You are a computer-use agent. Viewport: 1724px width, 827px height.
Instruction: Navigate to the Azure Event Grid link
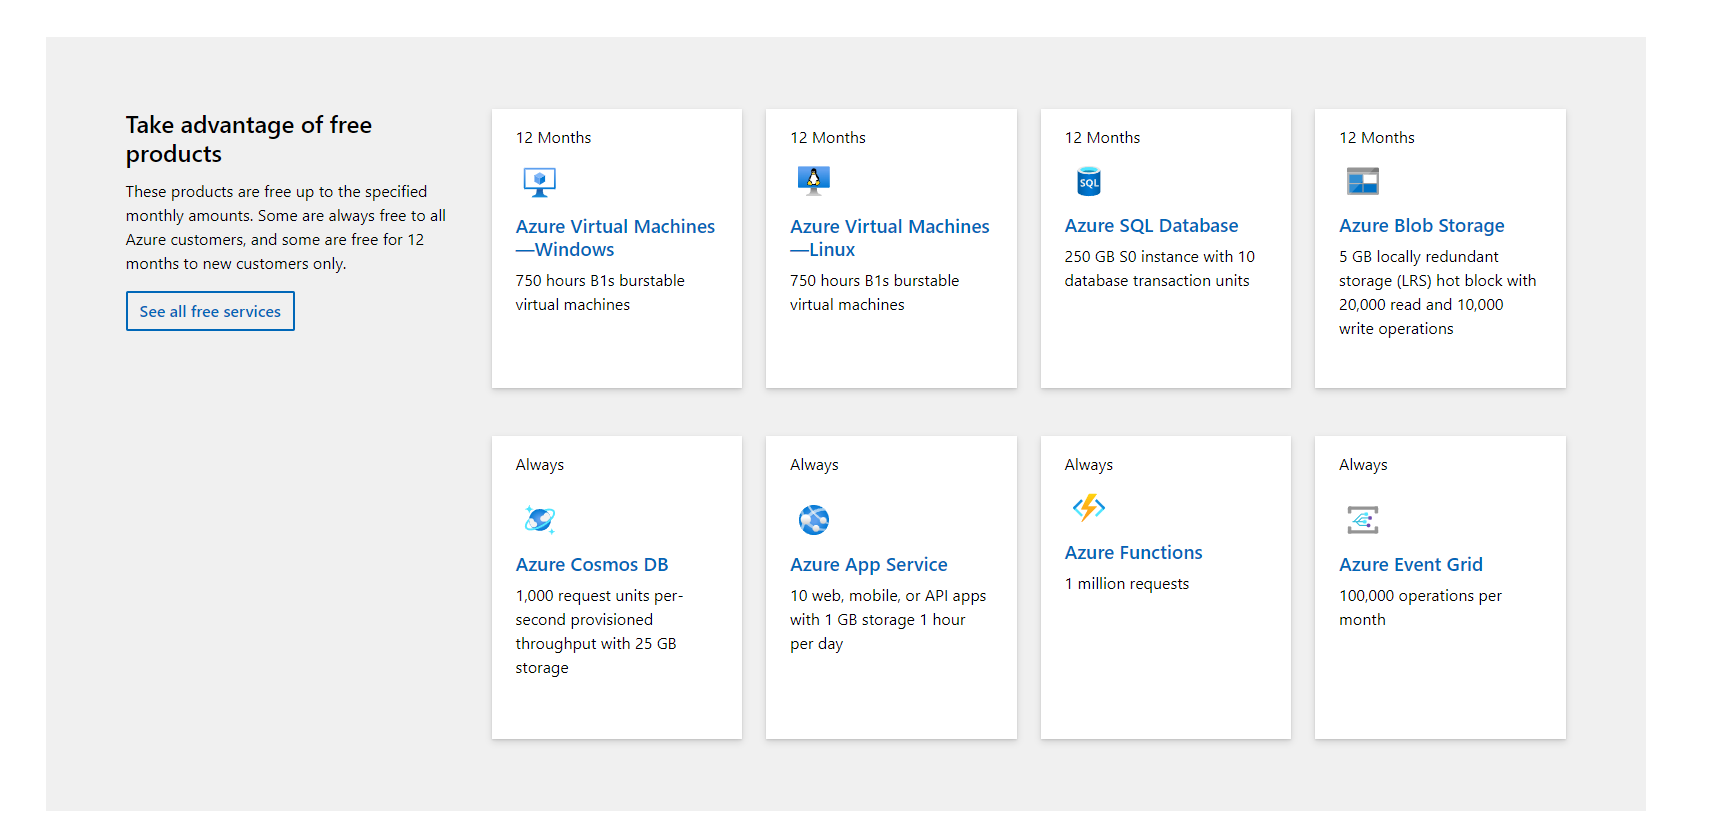click(x=1410, y=565)
